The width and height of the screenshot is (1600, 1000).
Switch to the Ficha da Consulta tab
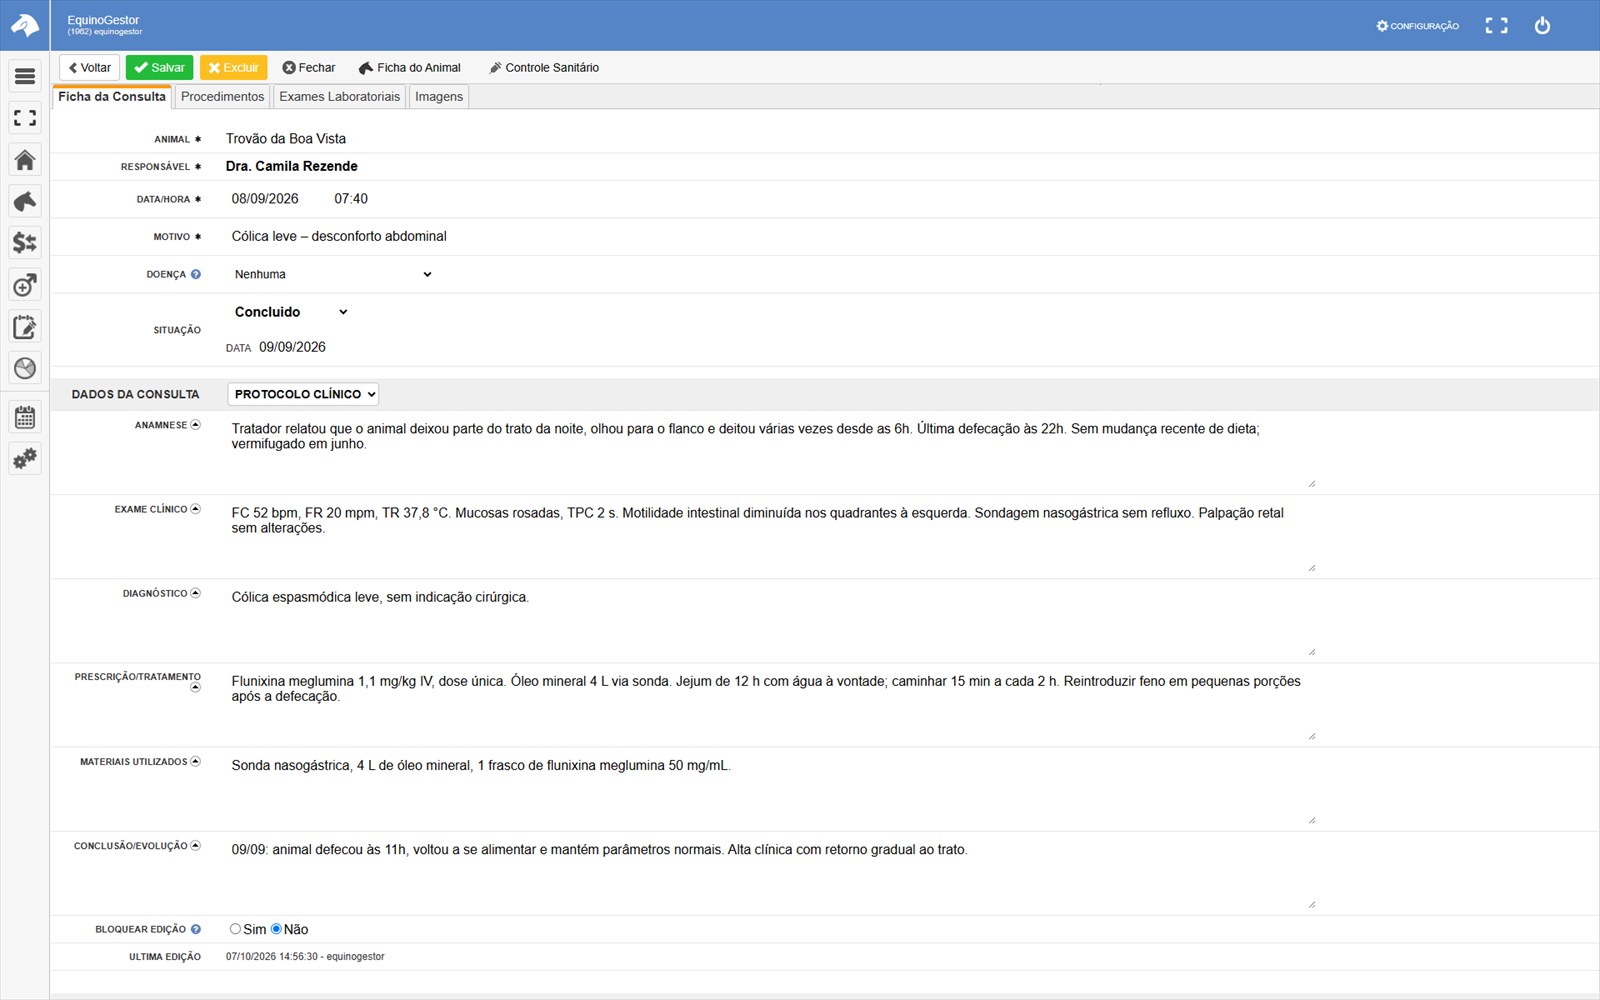tap(112, 97)
